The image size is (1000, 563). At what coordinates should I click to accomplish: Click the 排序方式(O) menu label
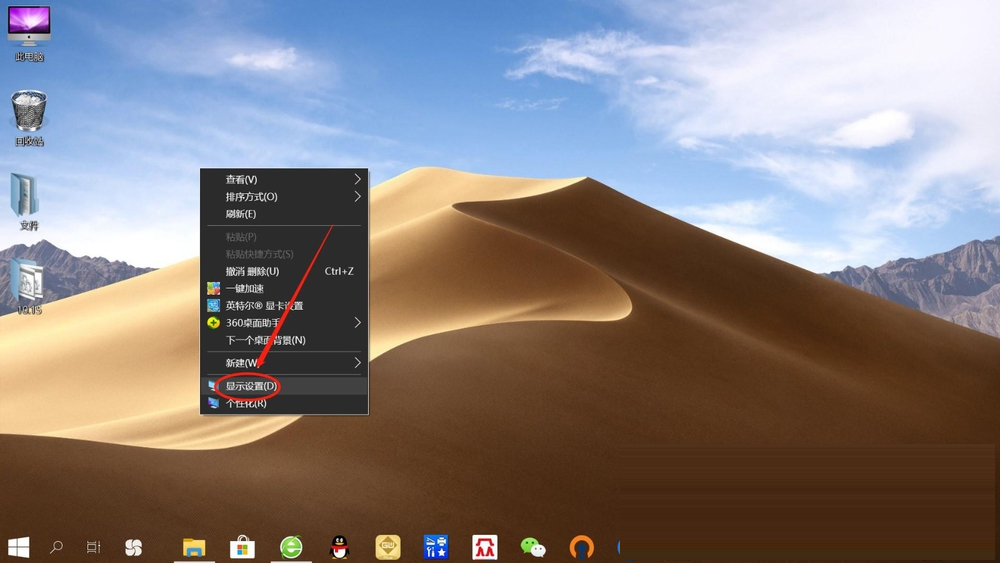pyautogui.click(x=251, y=197)
